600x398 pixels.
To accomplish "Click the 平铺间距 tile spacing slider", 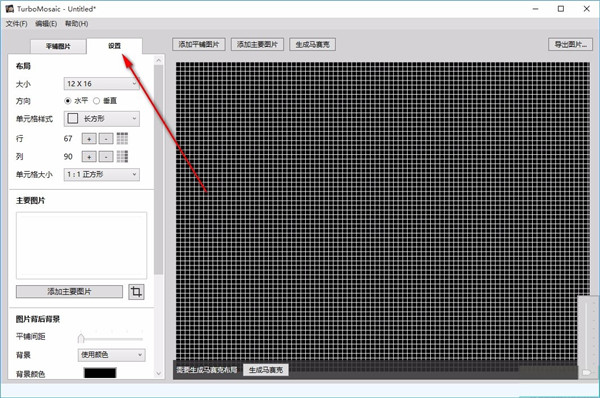I will coord(111,338).
